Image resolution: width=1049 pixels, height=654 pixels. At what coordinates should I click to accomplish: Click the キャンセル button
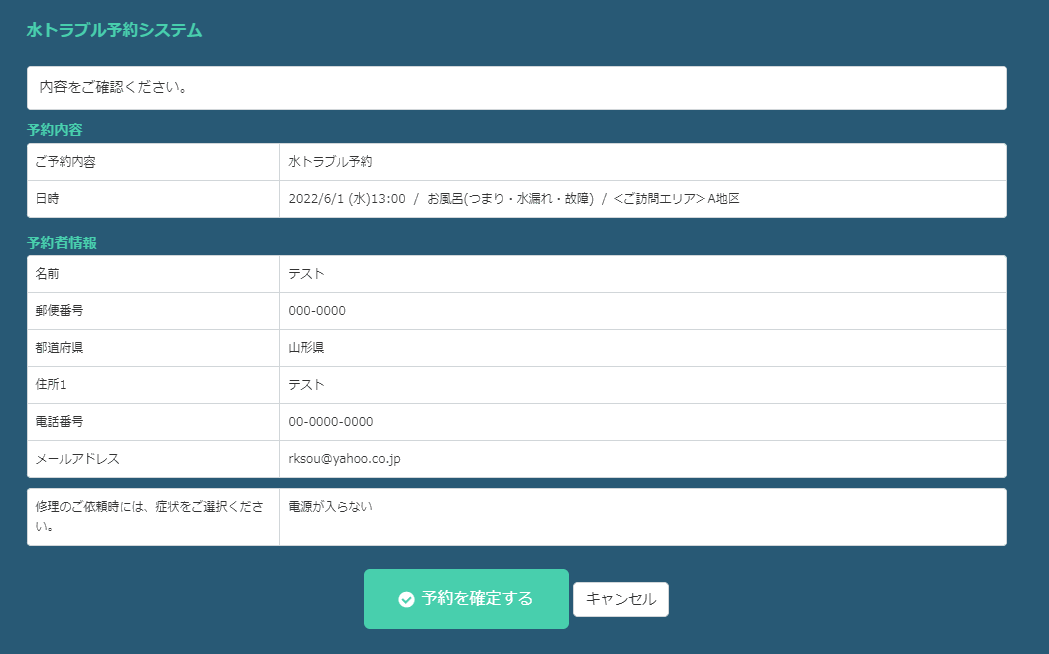pos(620,599)
